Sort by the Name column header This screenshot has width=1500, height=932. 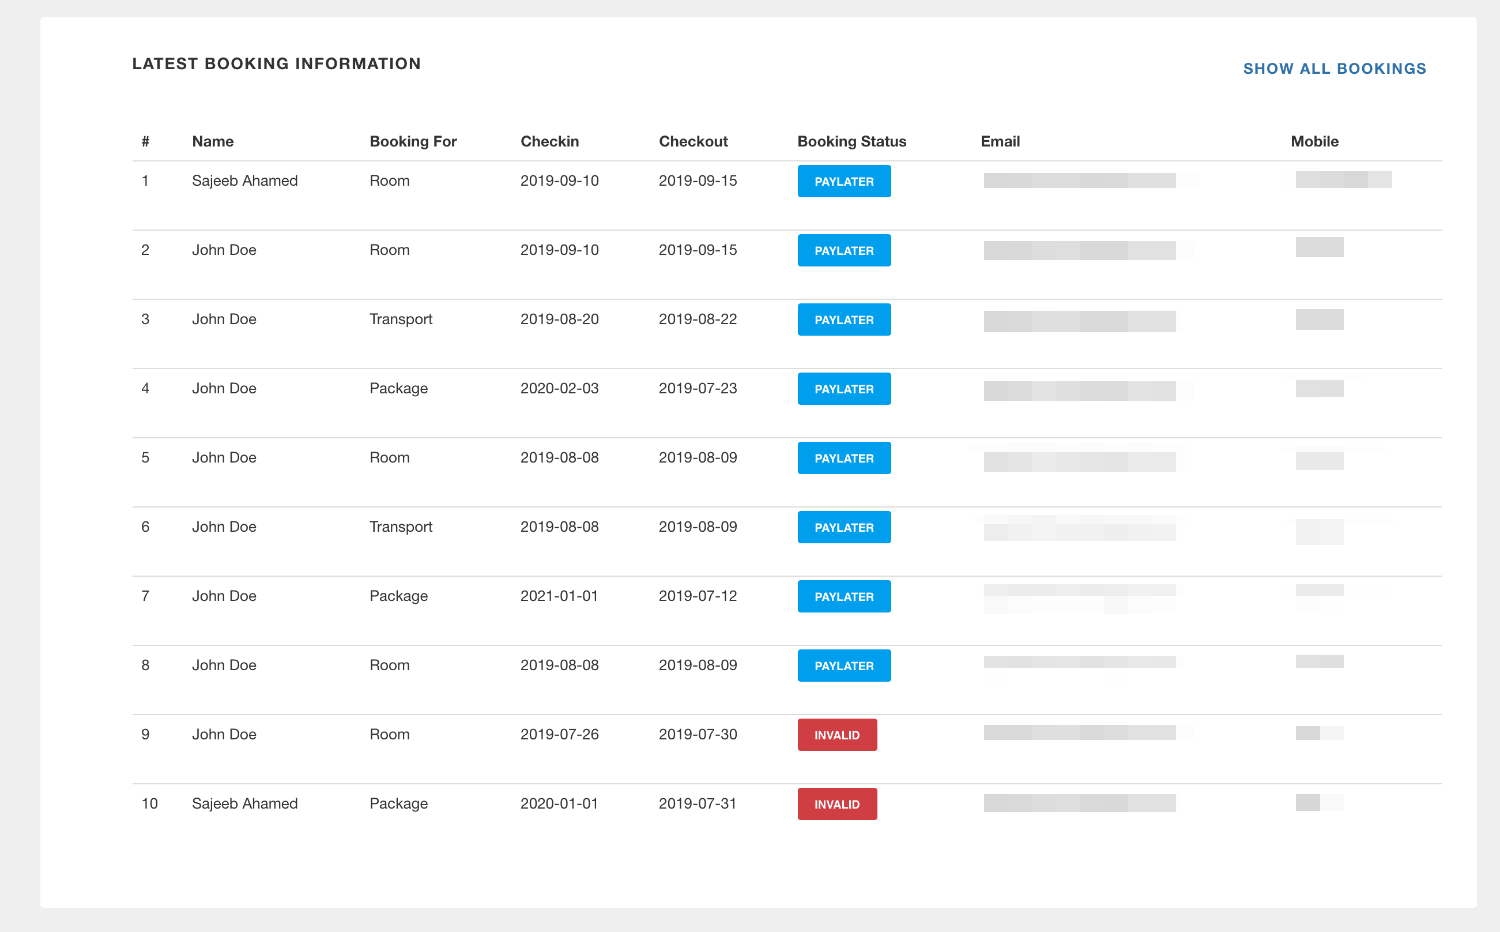coord(212,141)
